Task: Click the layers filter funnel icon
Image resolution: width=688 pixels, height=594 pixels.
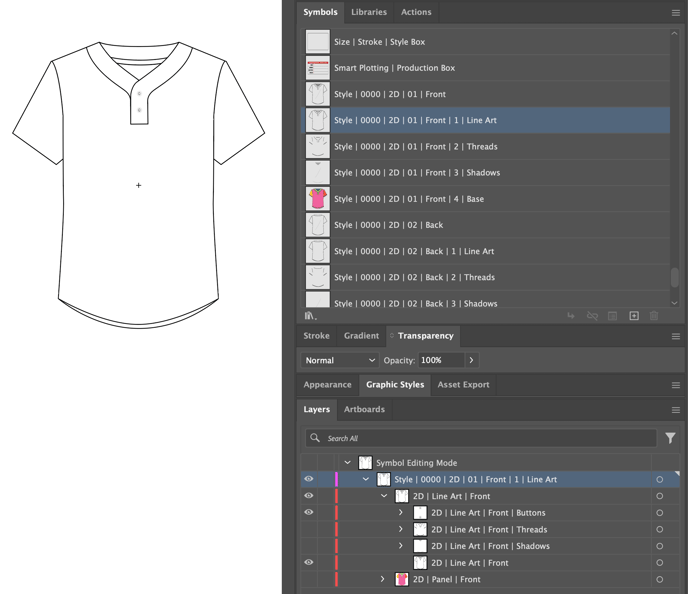Action: point(670,438)
